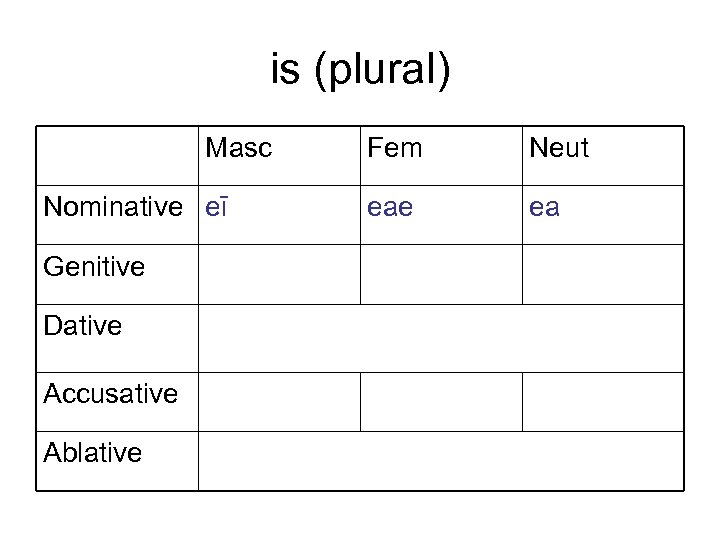Click the empty Genitive Neut cell

click(603, 274)
